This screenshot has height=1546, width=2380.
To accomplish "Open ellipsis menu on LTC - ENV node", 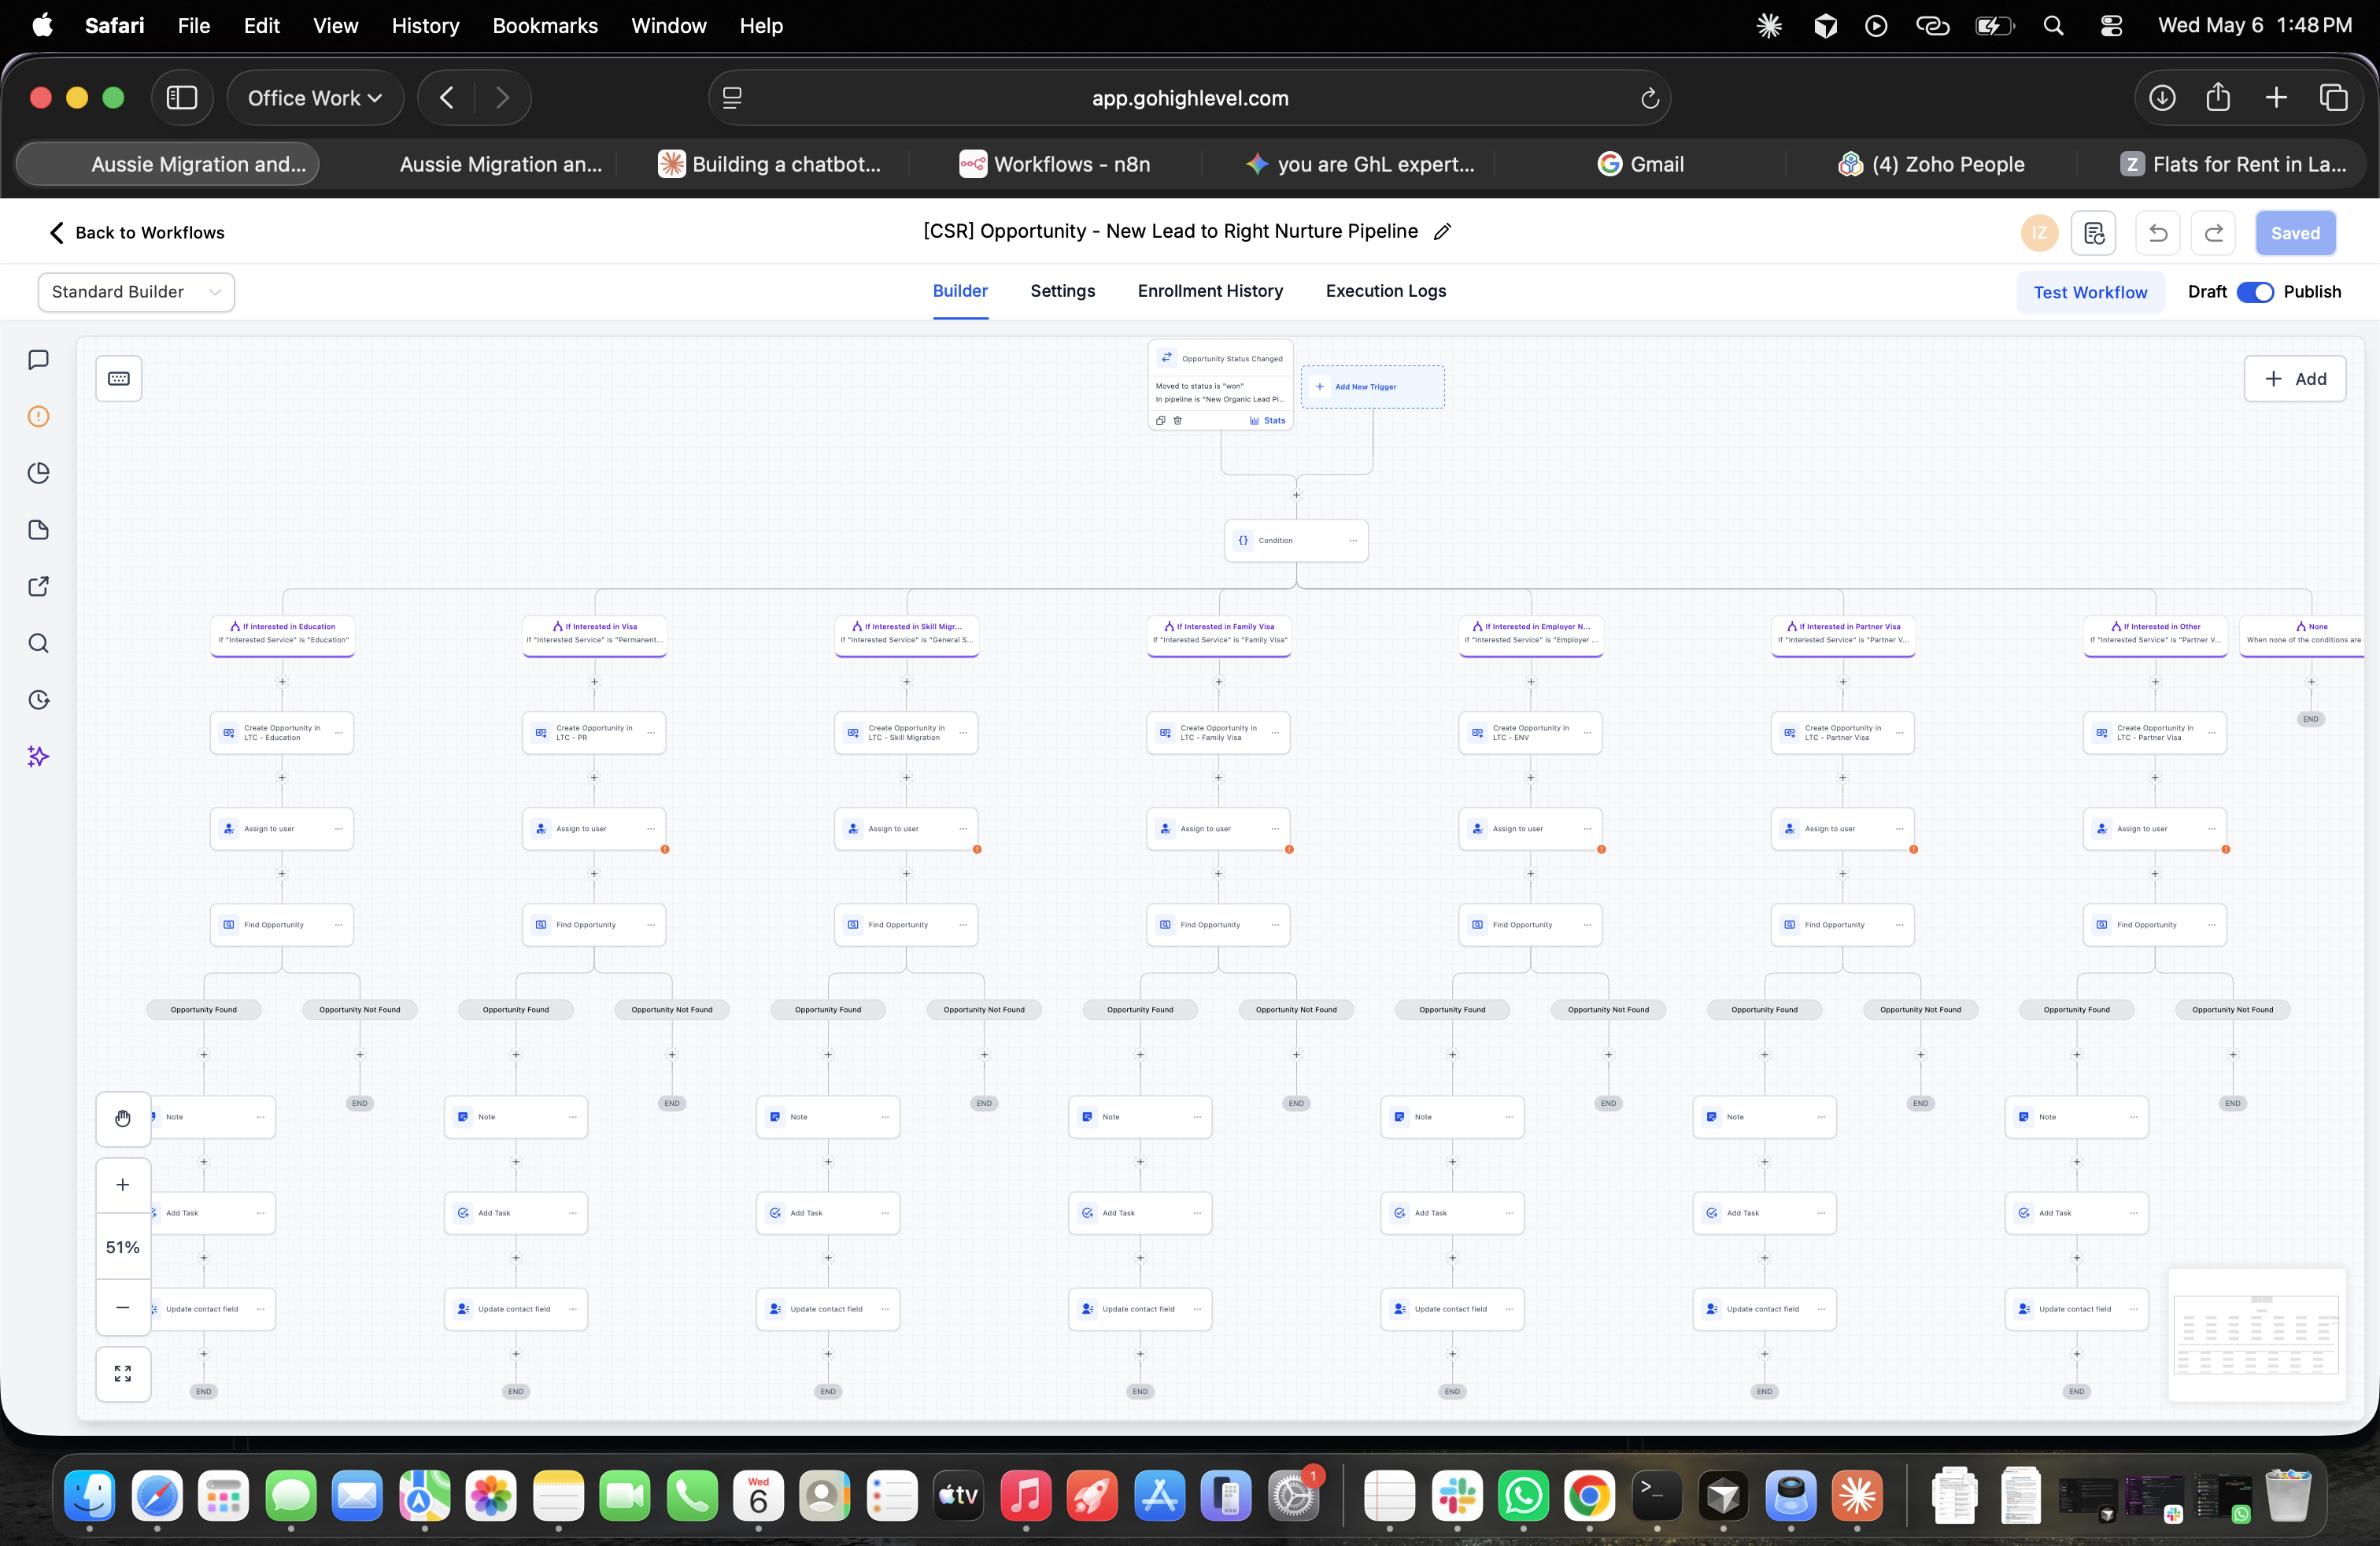I will (1587, 733).
